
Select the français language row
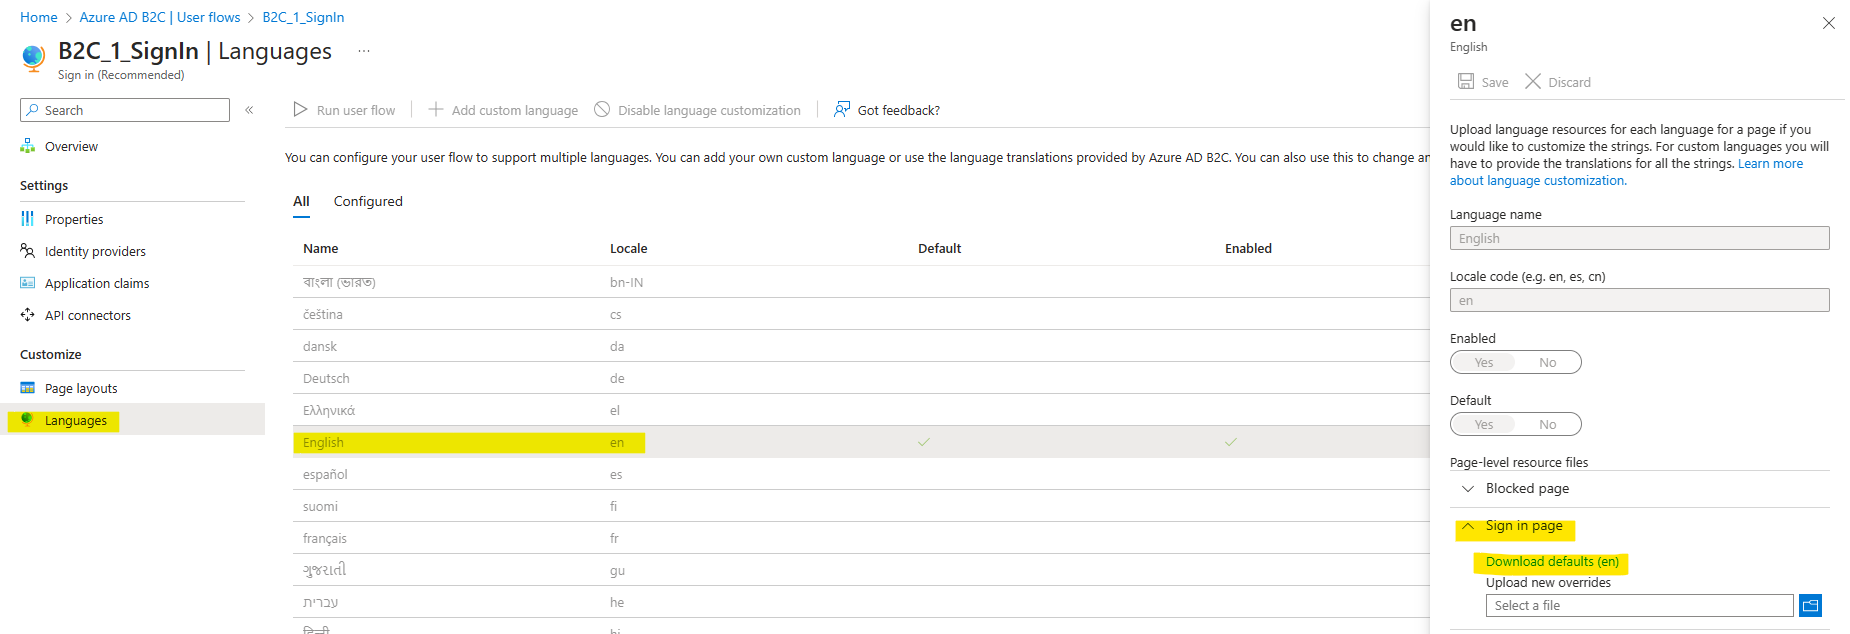coord(861,538)
